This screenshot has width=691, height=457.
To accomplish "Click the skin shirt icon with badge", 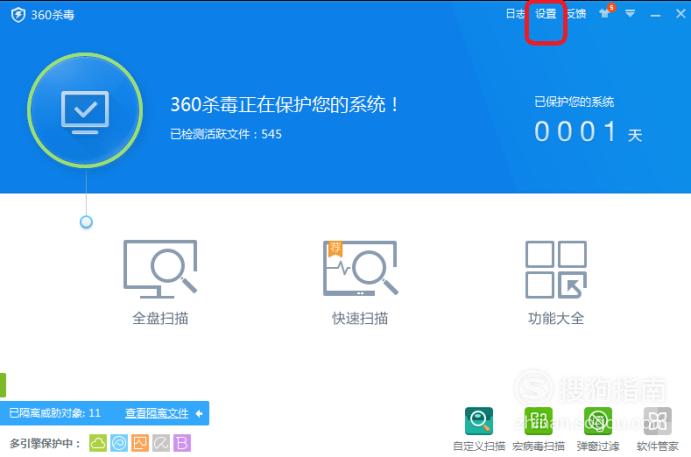I will click(606, 12).
